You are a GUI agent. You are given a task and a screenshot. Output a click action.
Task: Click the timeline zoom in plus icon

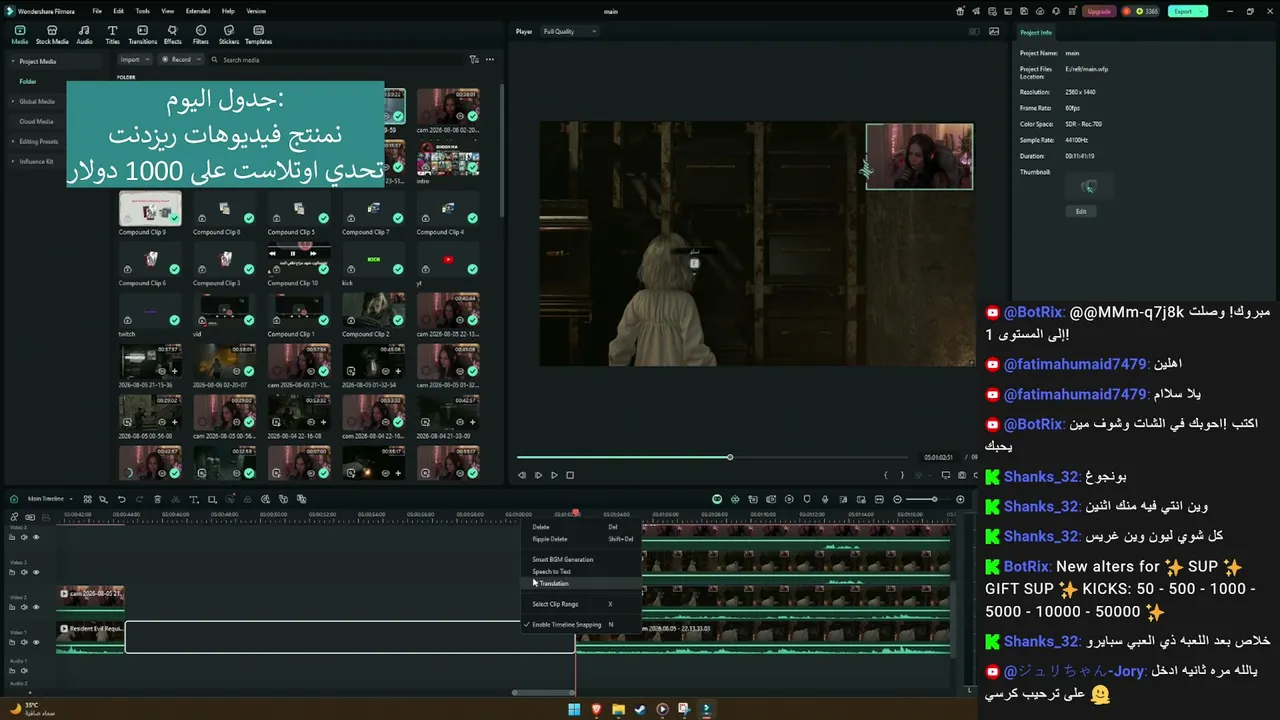[x=961, y=499]
